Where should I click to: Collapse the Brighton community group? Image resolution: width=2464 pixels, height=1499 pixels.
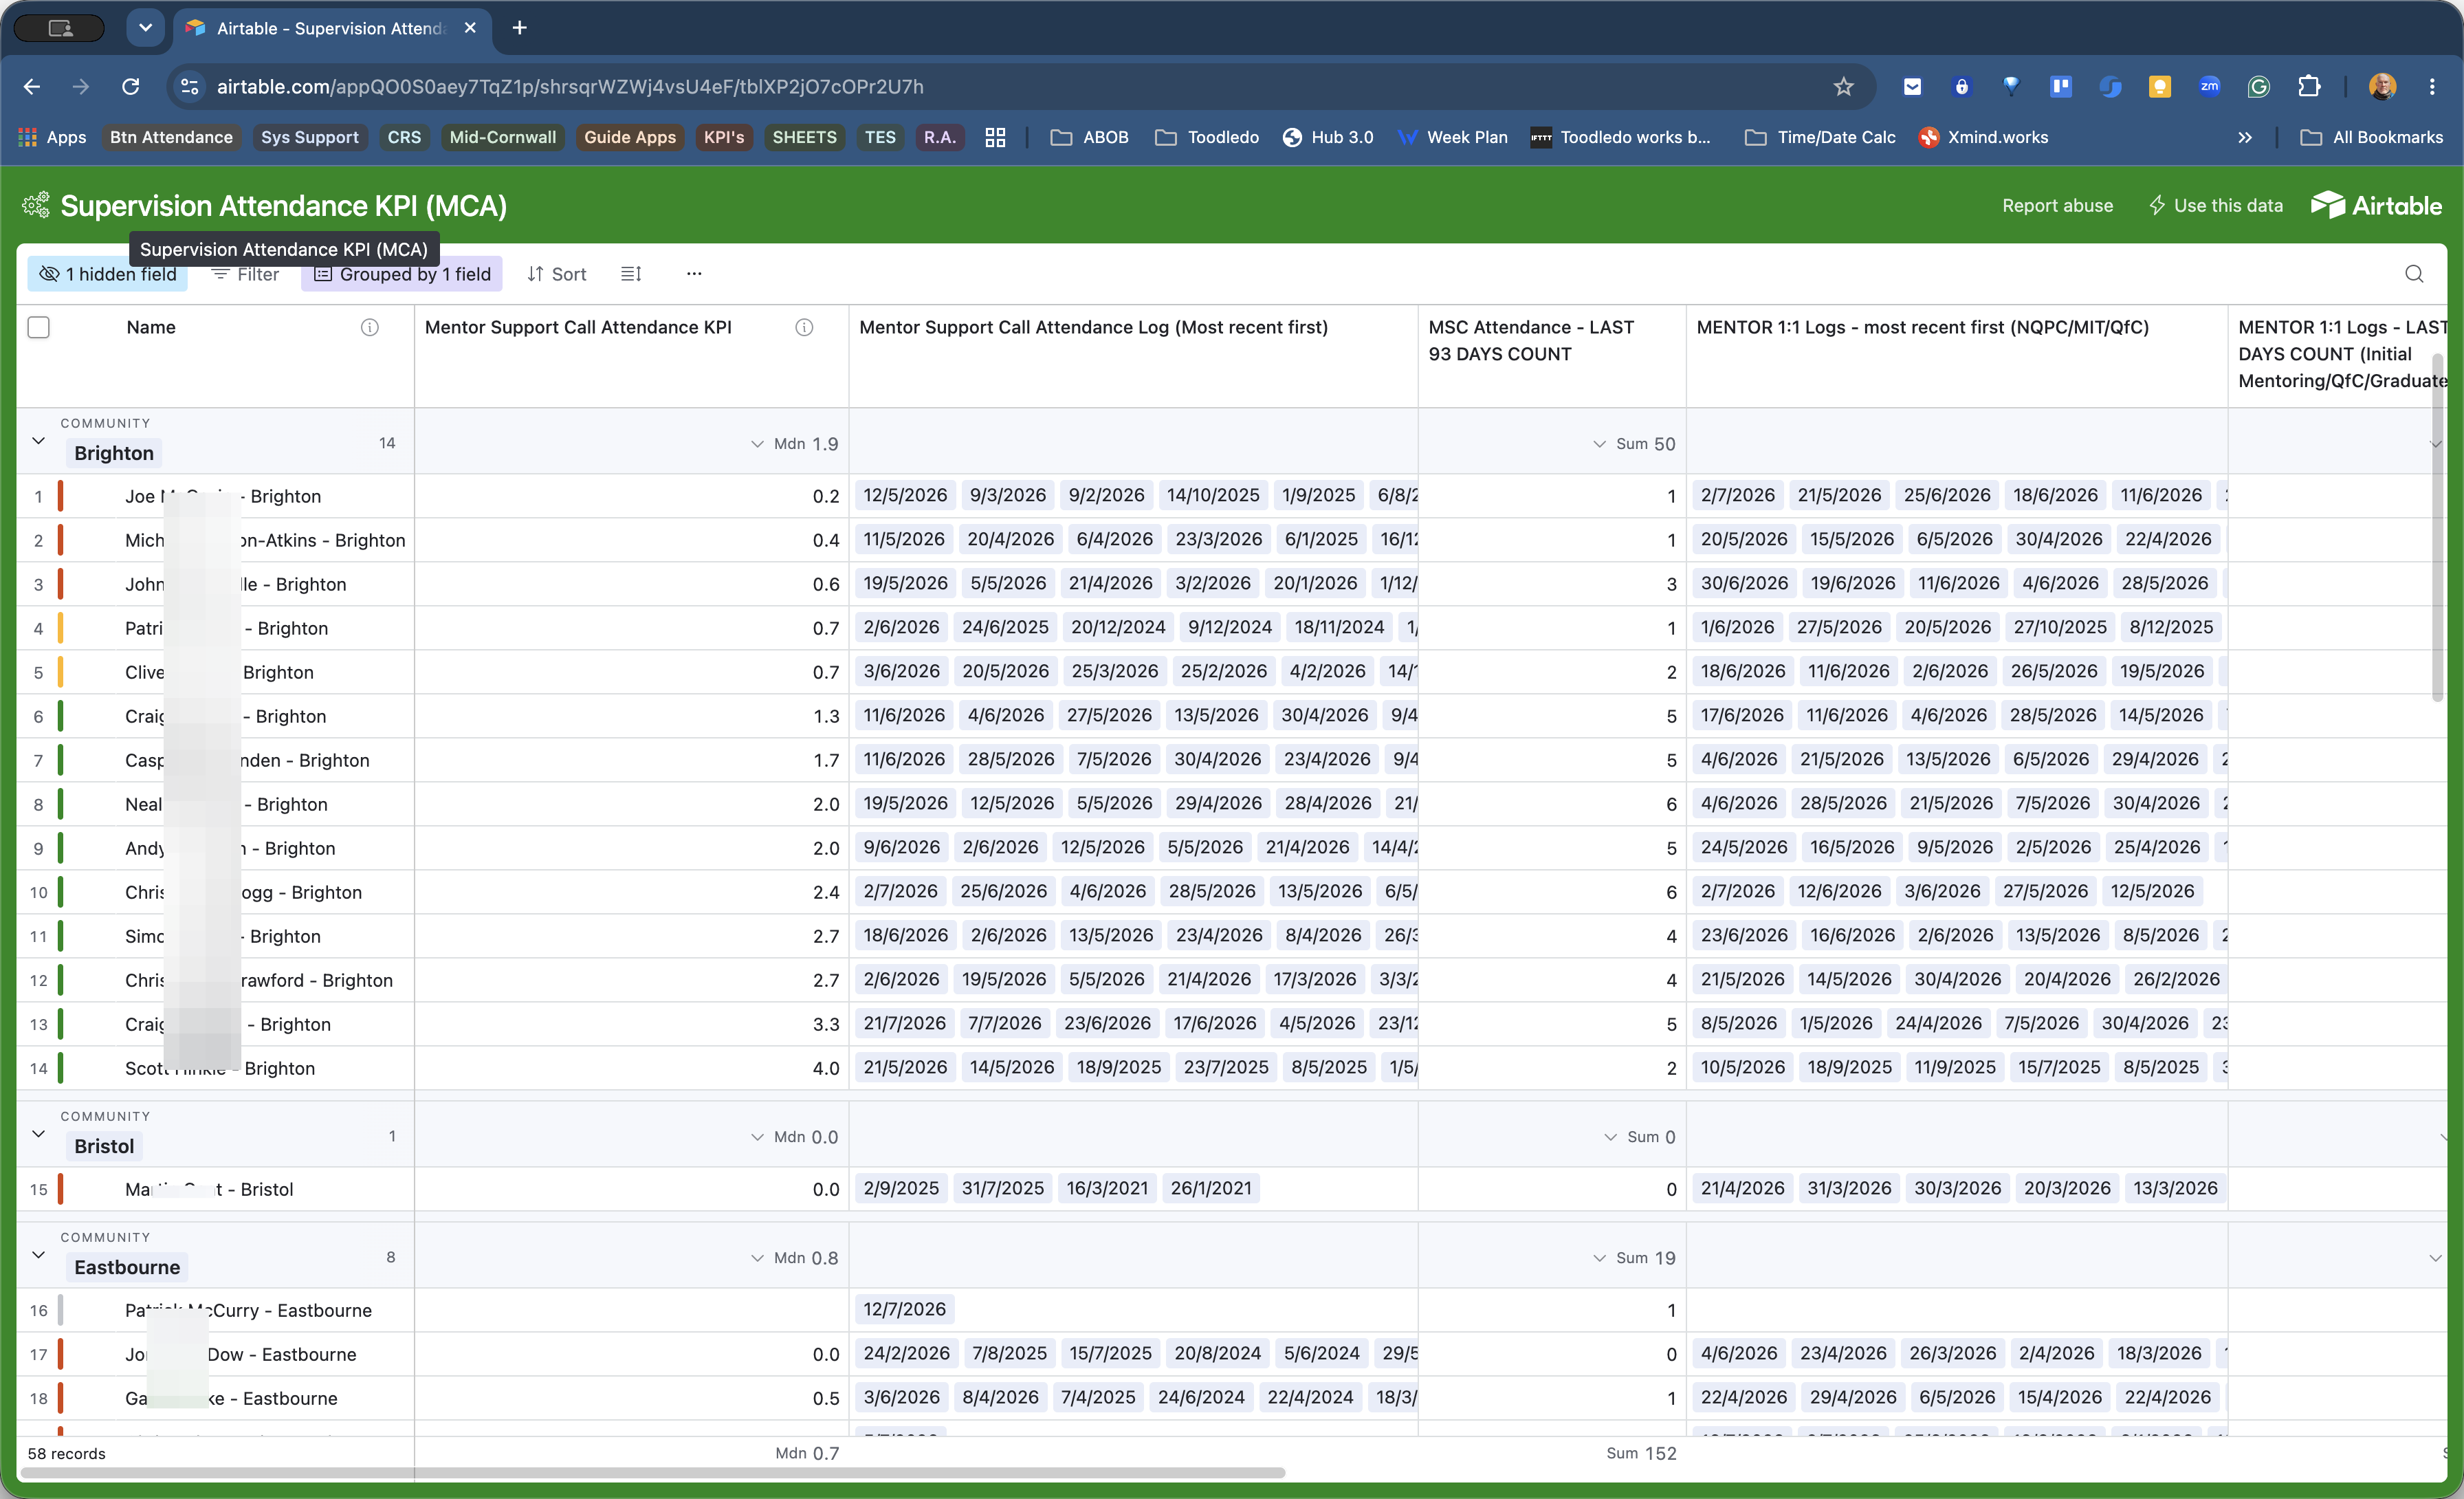tap(39, 441)
